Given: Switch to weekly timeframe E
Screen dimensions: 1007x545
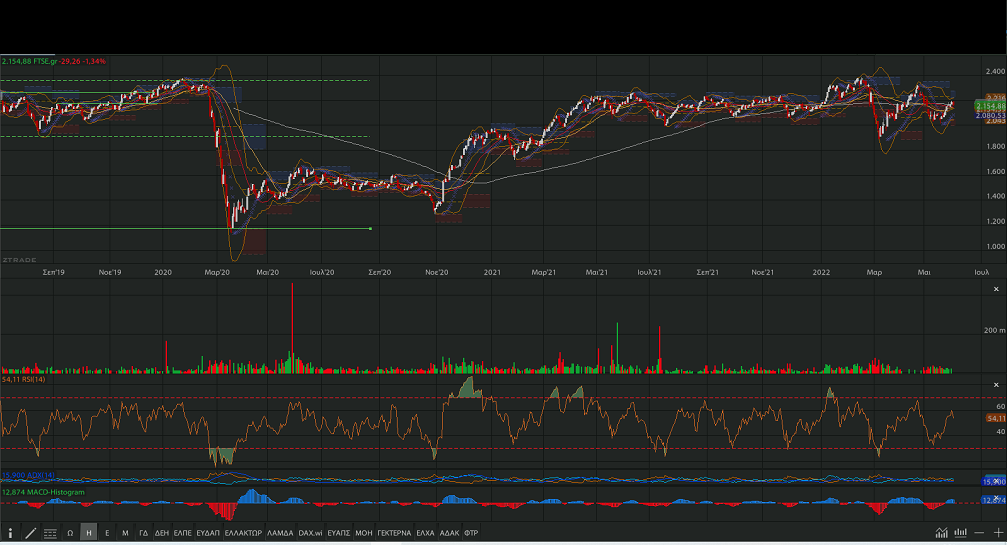Looking at the screenshot, I should [x=107, y=534].
